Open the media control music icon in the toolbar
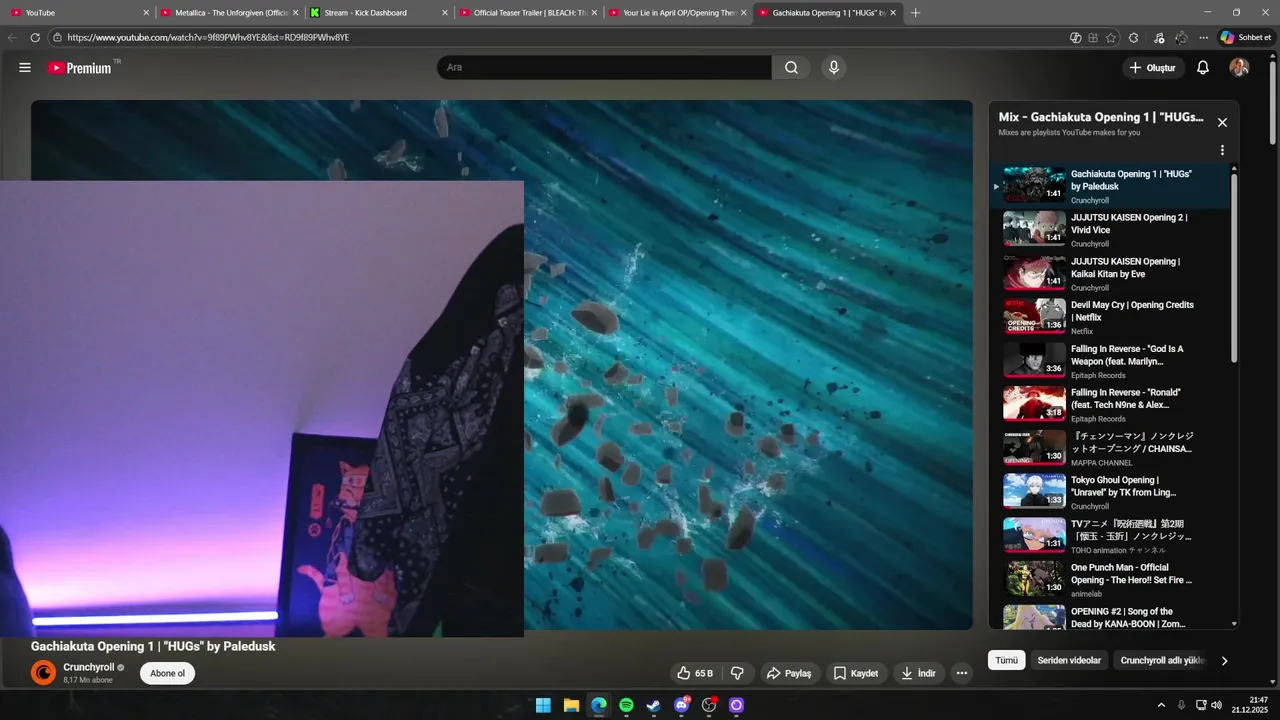This screenshot has height=720, width=1280. click(x=1158, y=38)
